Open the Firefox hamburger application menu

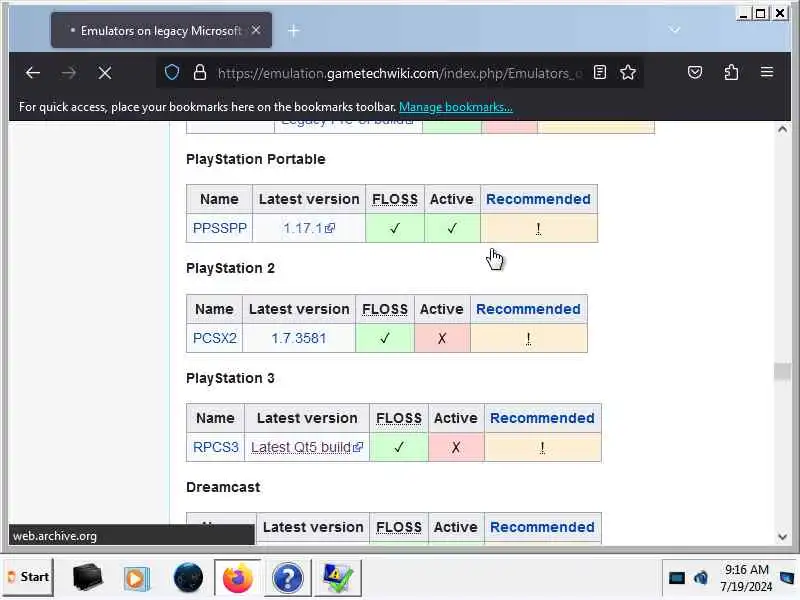coord(767,72)
